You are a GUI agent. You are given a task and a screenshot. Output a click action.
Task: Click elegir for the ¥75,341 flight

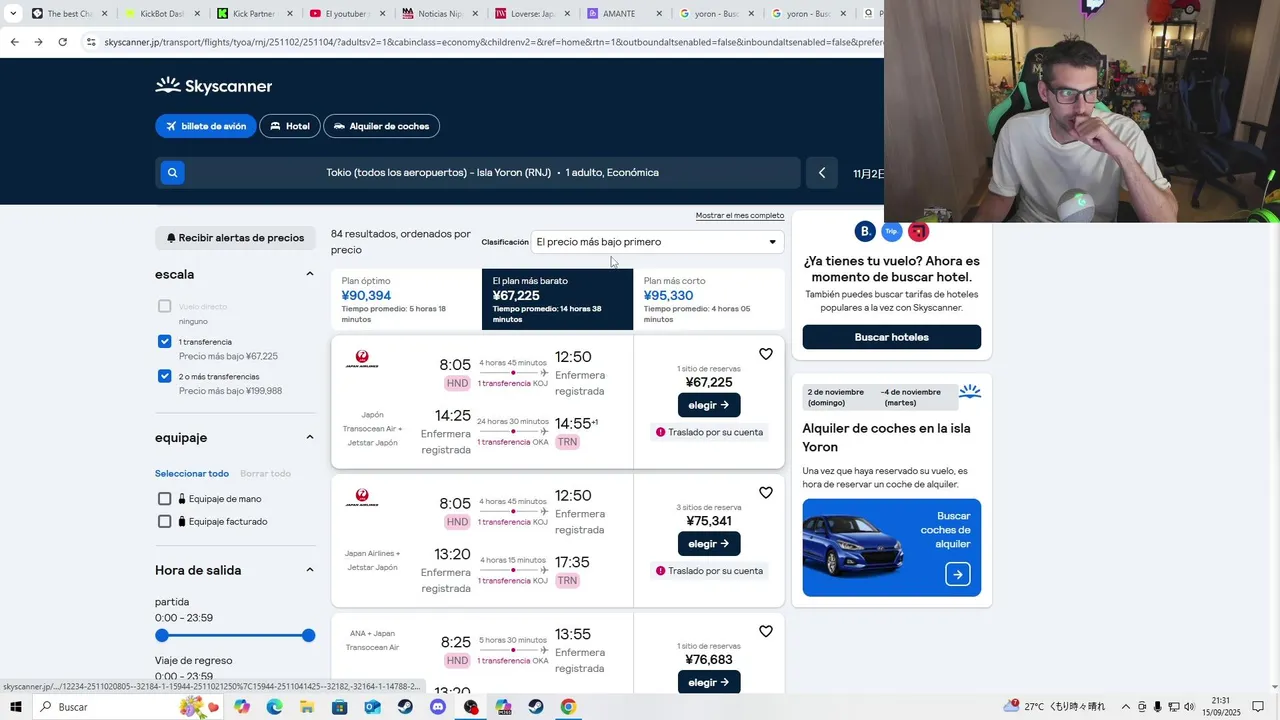click(x=709, y=544)
